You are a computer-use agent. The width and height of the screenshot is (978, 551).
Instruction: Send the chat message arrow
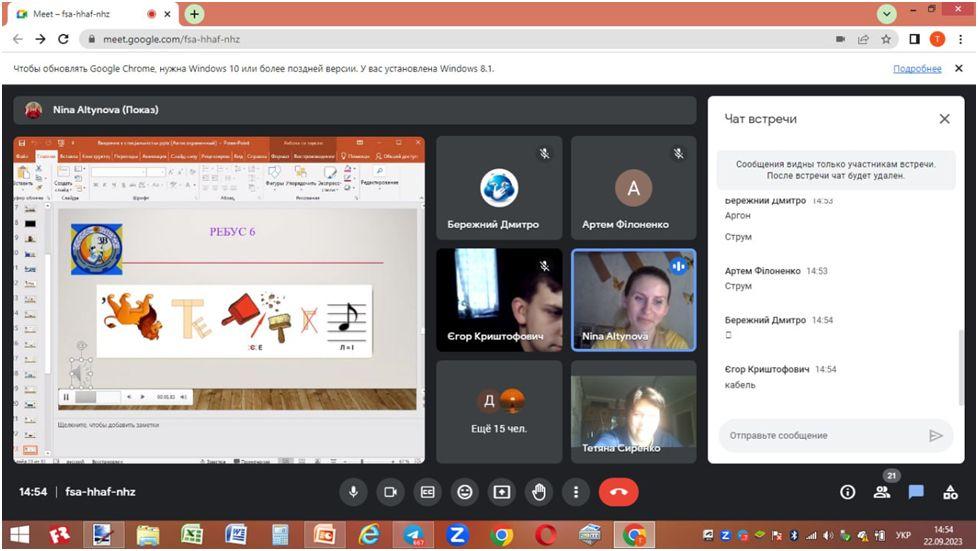[x=936, y=436]
